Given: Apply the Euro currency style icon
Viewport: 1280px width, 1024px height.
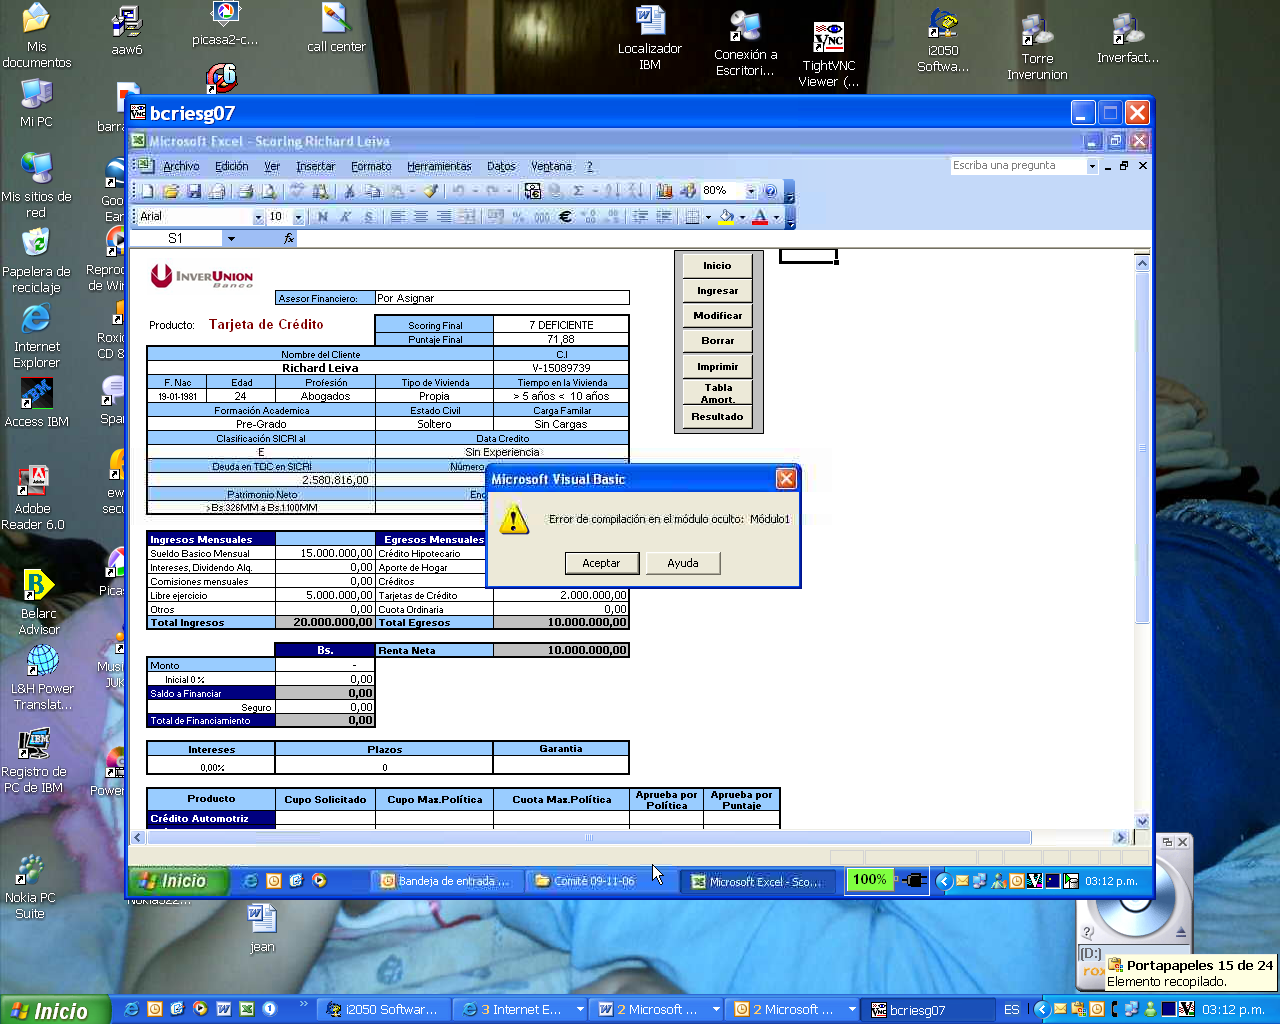Looking at the screenshot, I should (x=565, y=216).
